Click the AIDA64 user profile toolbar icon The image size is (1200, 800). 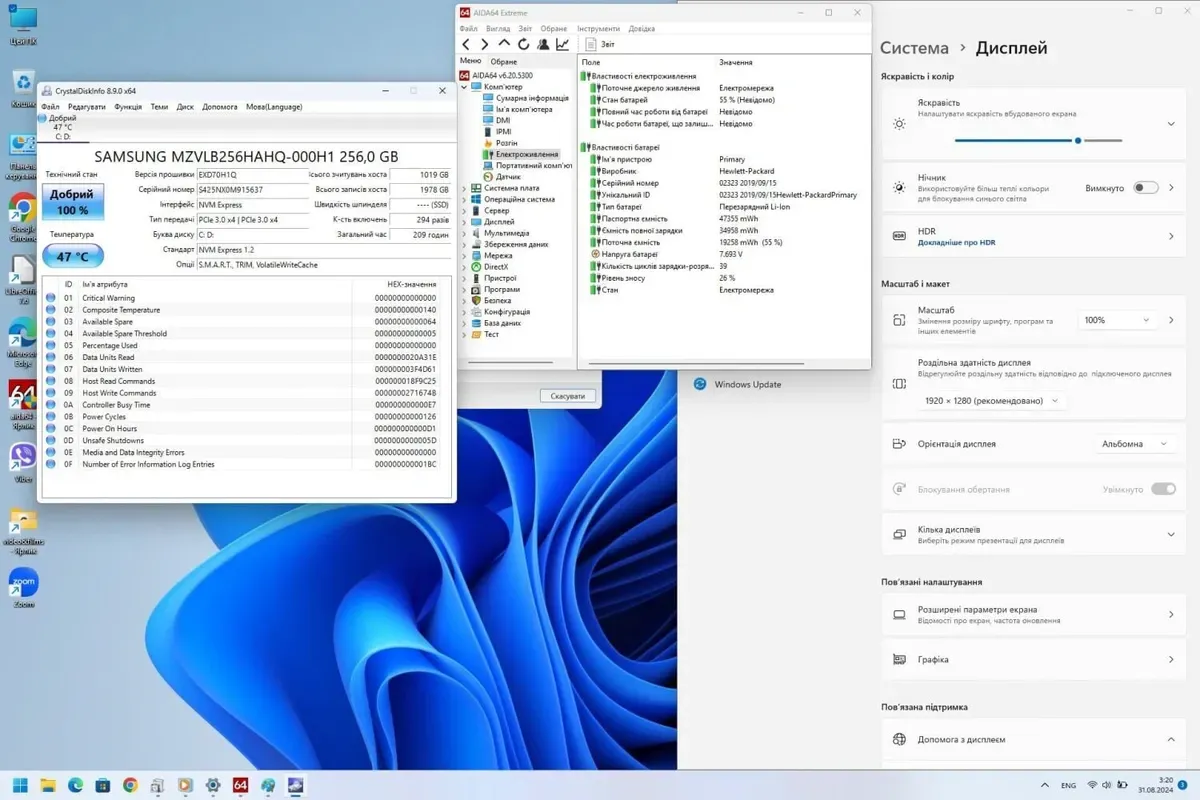point(543,44)
